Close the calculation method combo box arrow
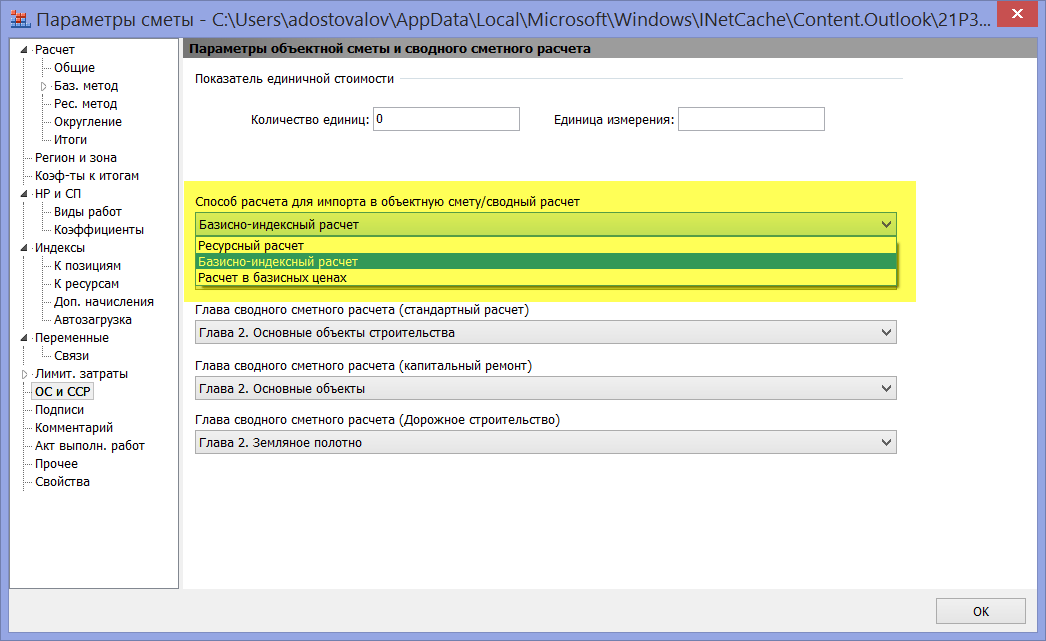 click(885, 225)
